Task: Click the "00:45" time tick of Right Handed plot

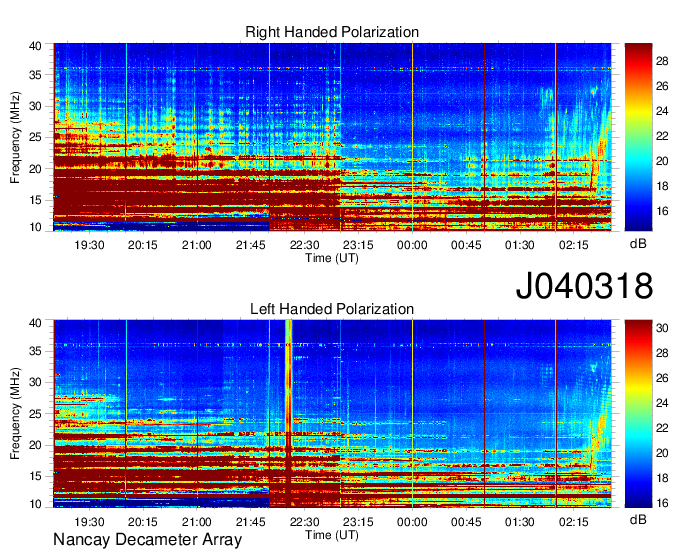Action: pos(466,245)
